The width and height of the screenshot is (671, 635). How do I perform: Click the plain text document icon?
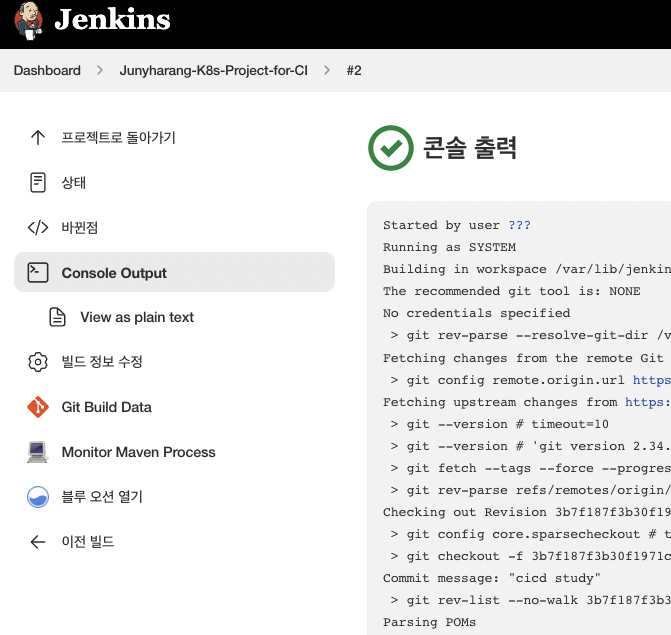tap(57, 317)
